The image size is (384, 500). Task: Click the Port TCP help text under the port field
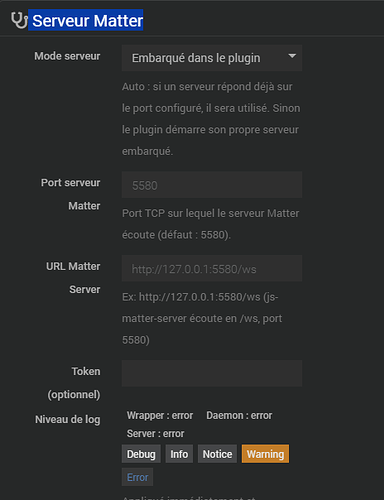[210, 224]
